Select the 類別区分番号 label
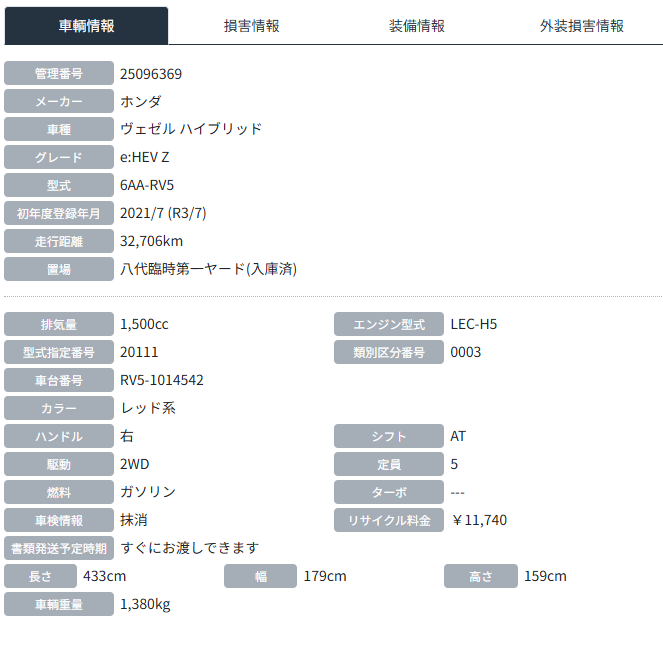 pyautogui.click(x=389, y=352)
